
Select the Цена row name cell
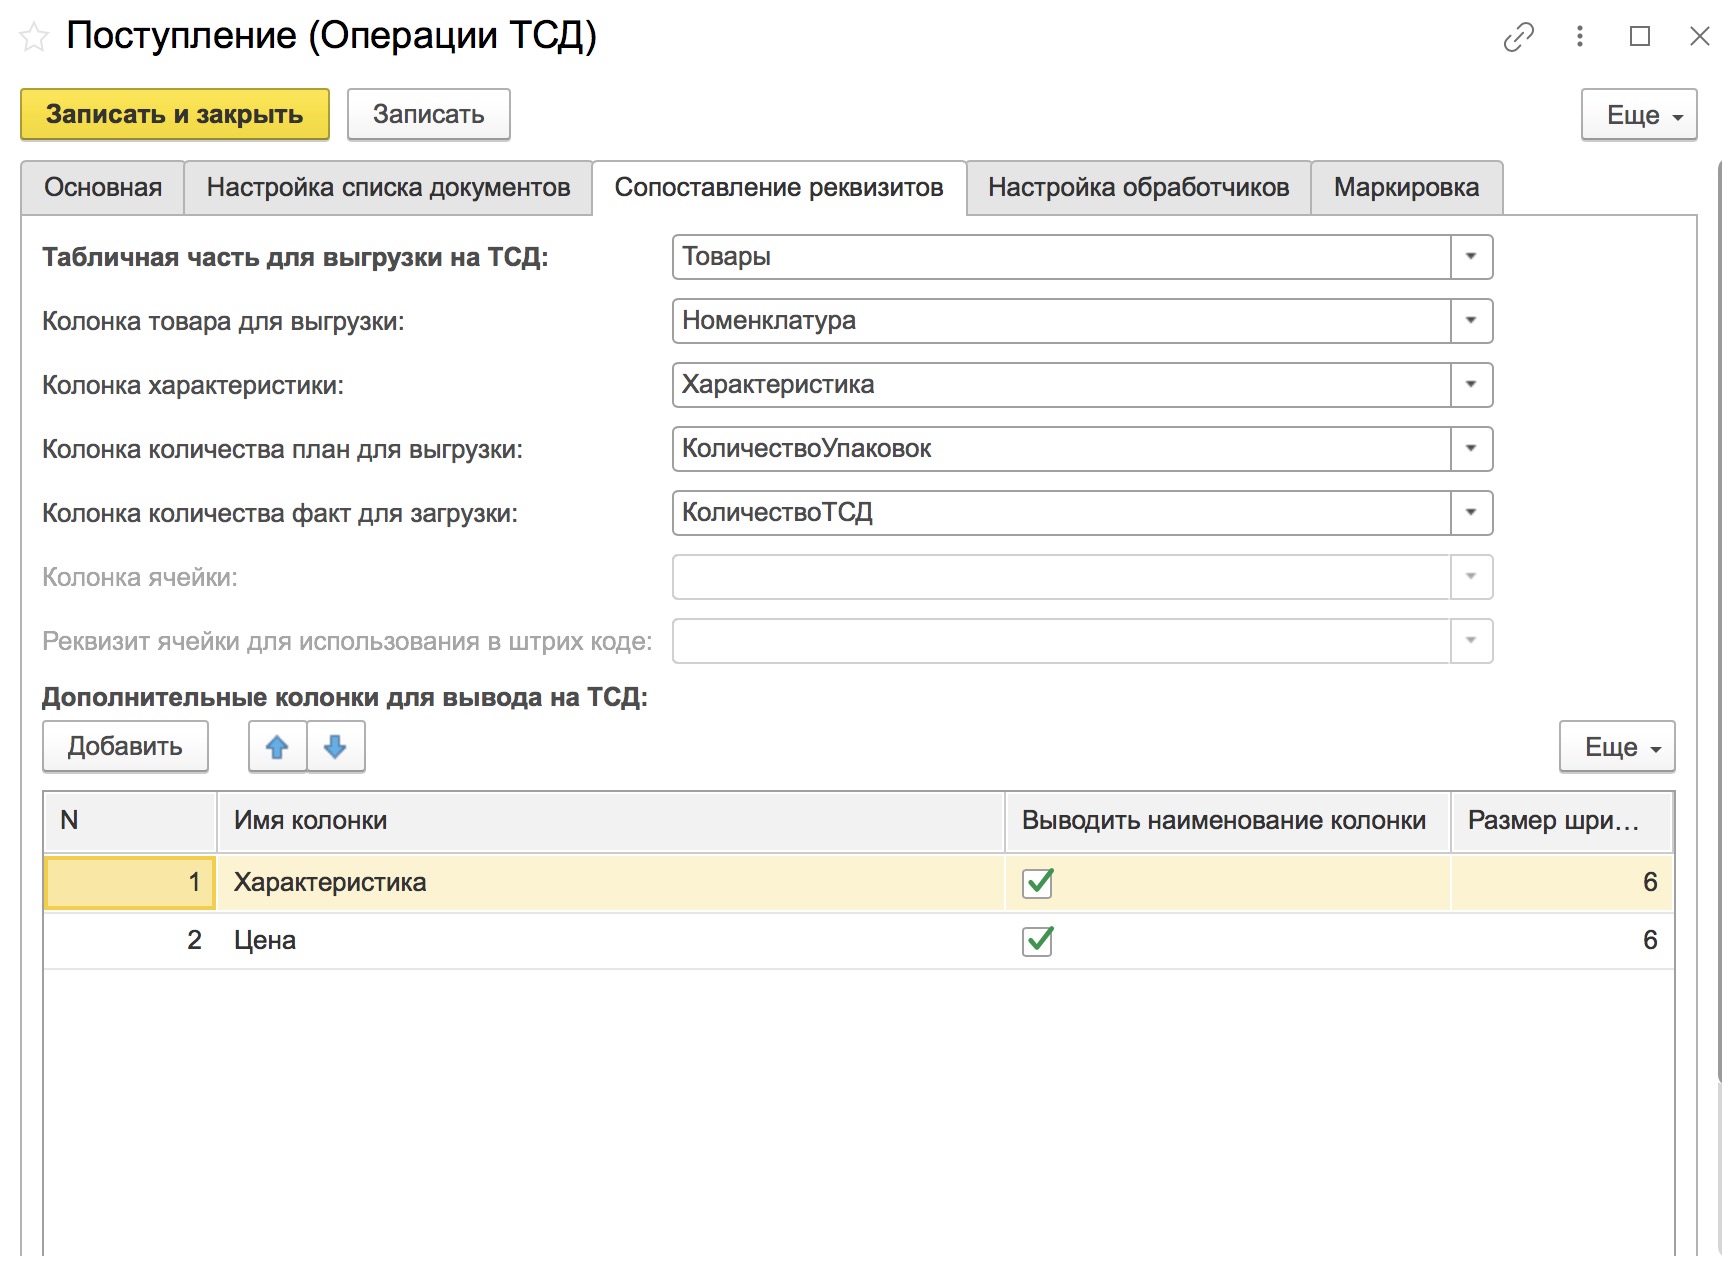click(x=611, y=940)
